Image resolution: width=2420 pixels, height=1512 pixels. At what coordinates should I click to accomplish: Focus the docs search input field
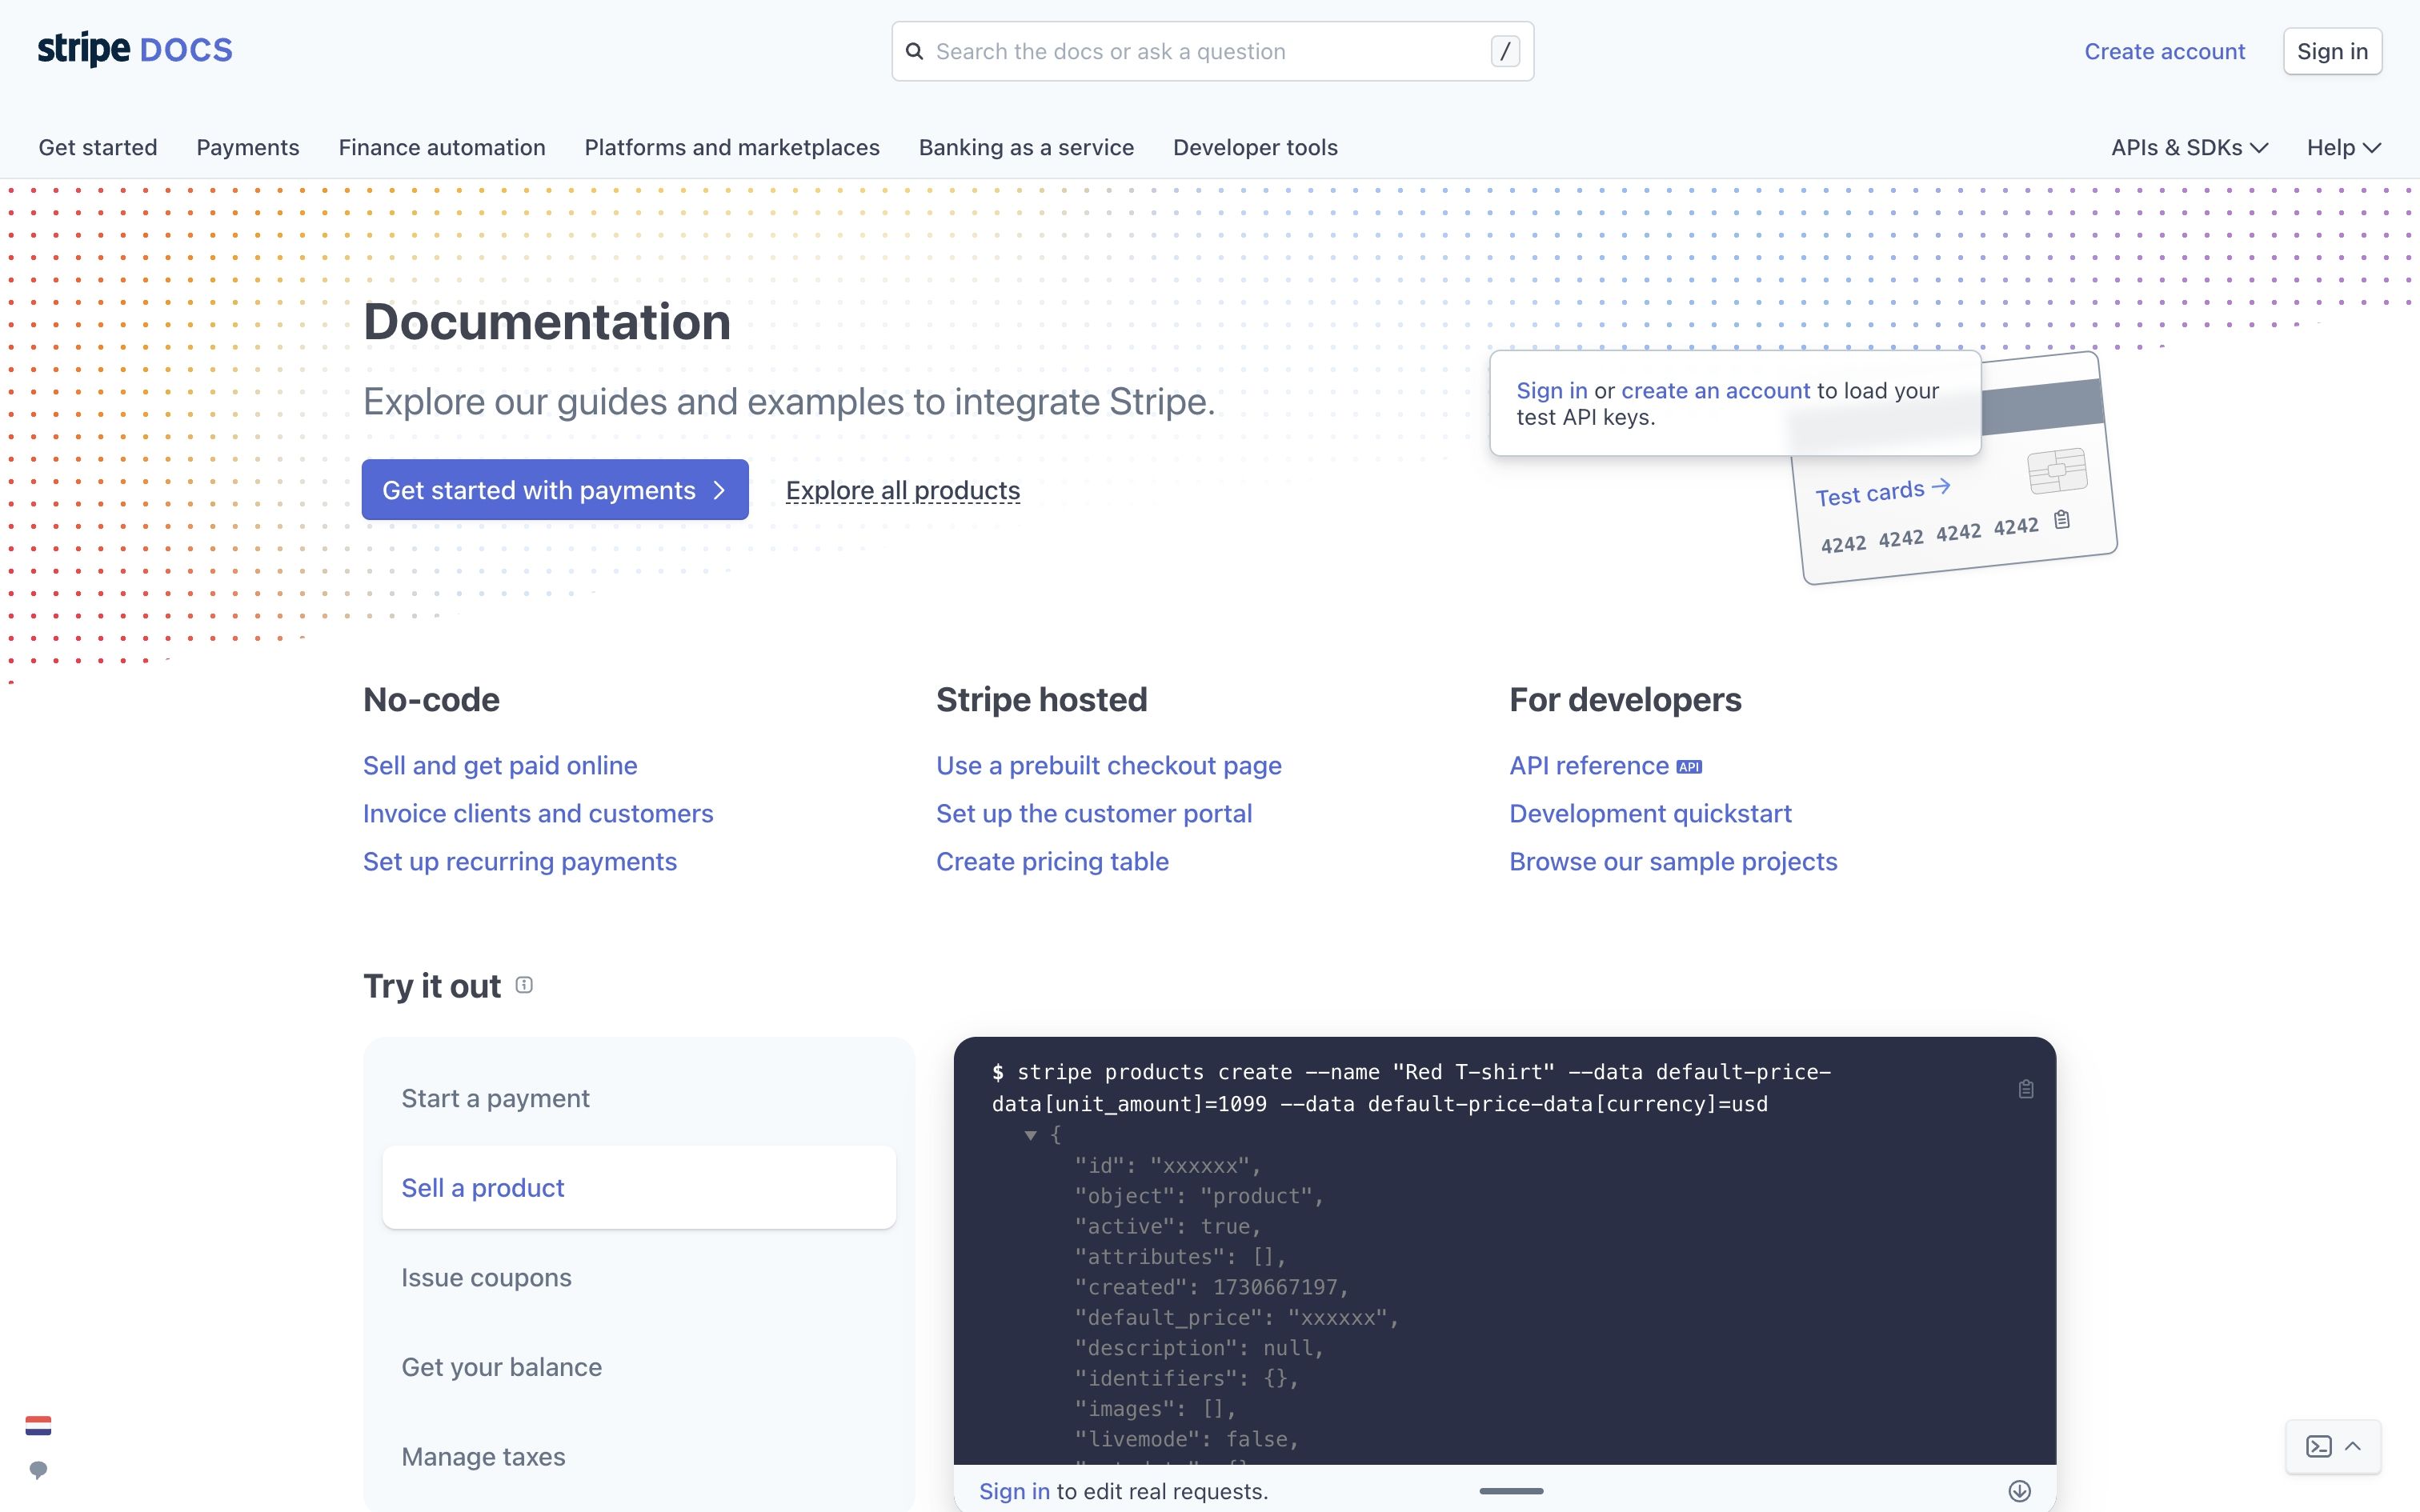(x=1212, y=51)
